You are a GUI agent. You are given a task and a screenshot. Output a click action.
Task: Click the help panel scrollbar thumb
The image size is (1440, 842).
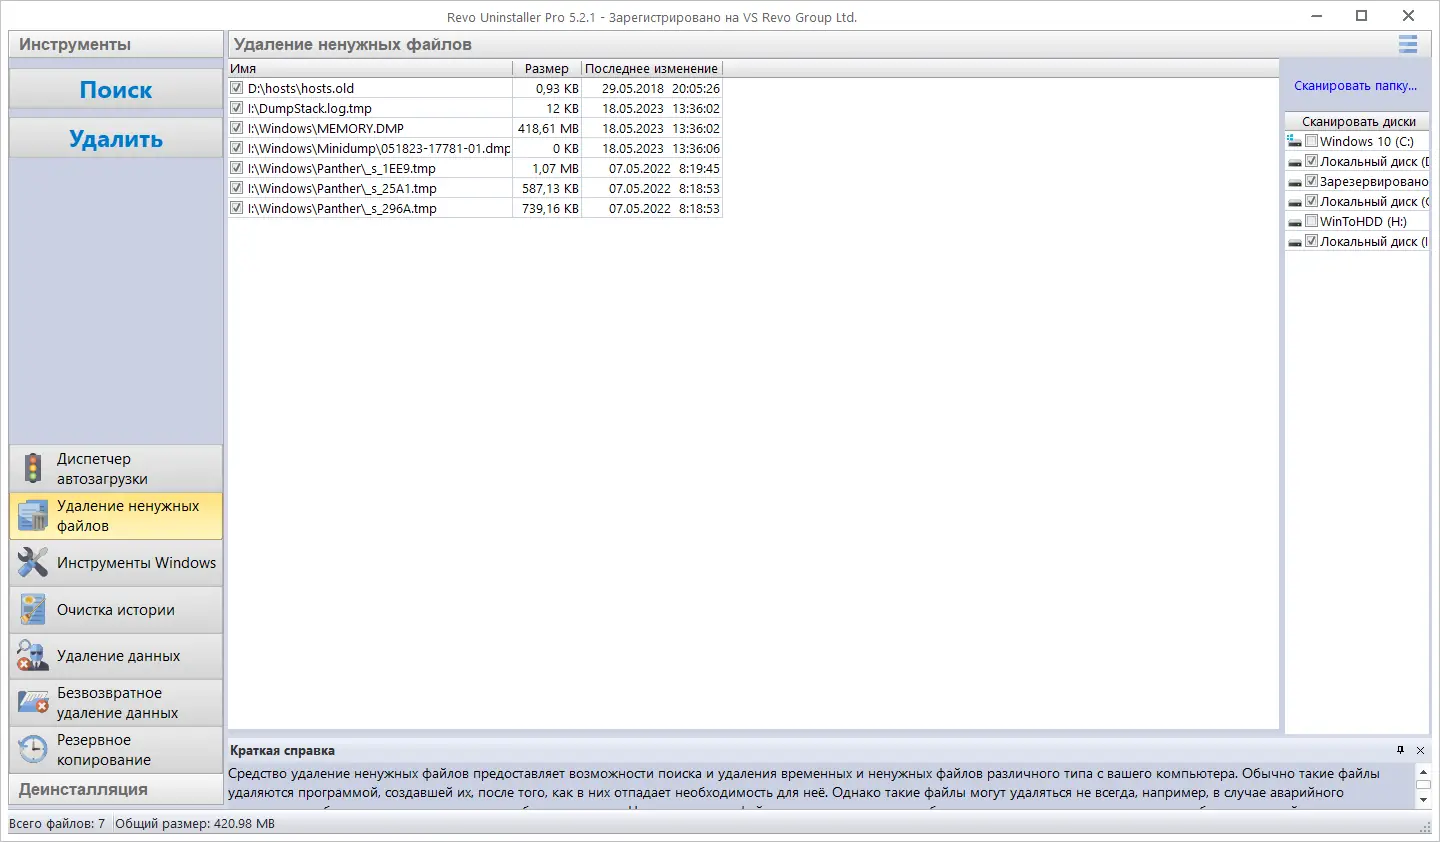1423,785
